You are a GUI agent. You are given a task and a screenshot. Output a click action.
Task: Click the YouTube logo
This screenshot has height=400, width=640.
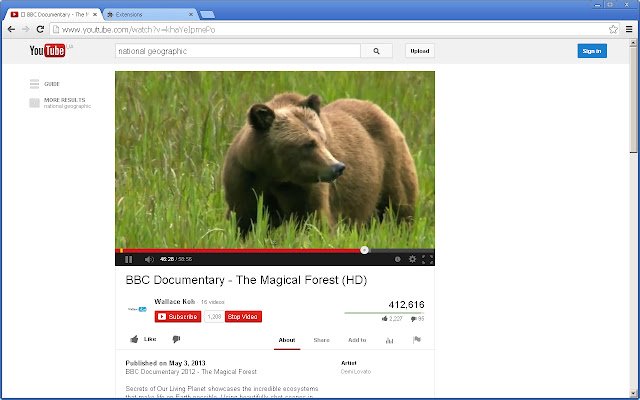tap(47, 51)
